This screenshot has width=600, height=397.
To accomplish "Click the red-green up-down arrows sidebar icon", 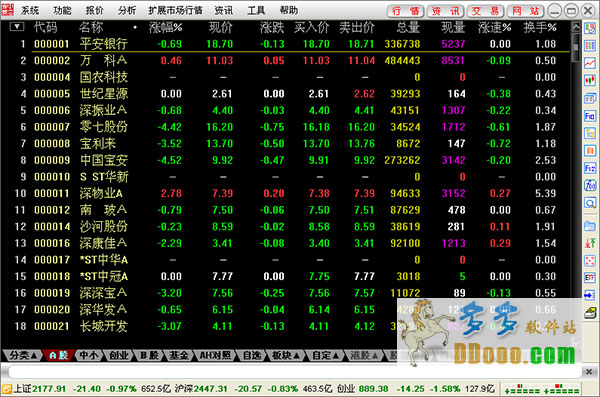I will [x=590, y=243].
